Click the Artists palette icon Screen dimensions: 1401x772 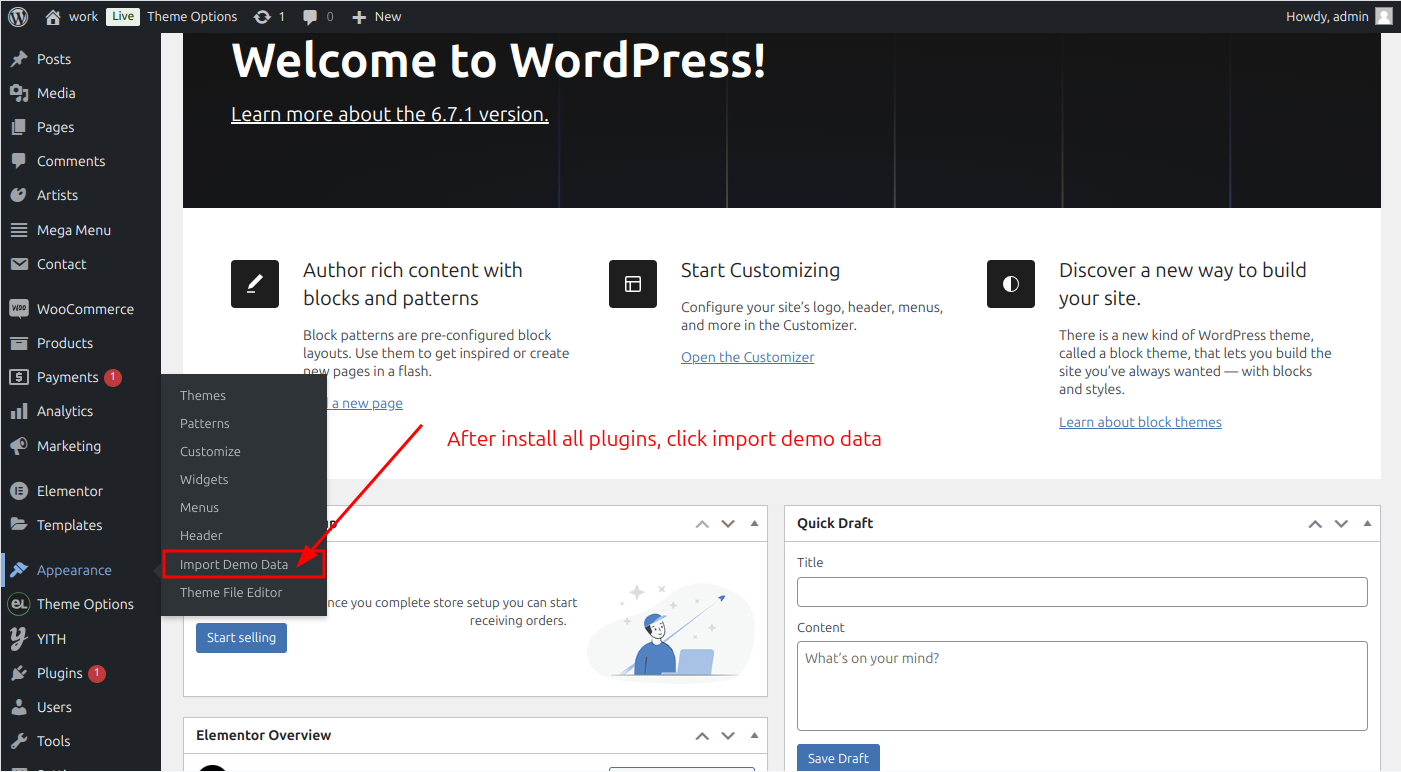(x=18, y=195)
